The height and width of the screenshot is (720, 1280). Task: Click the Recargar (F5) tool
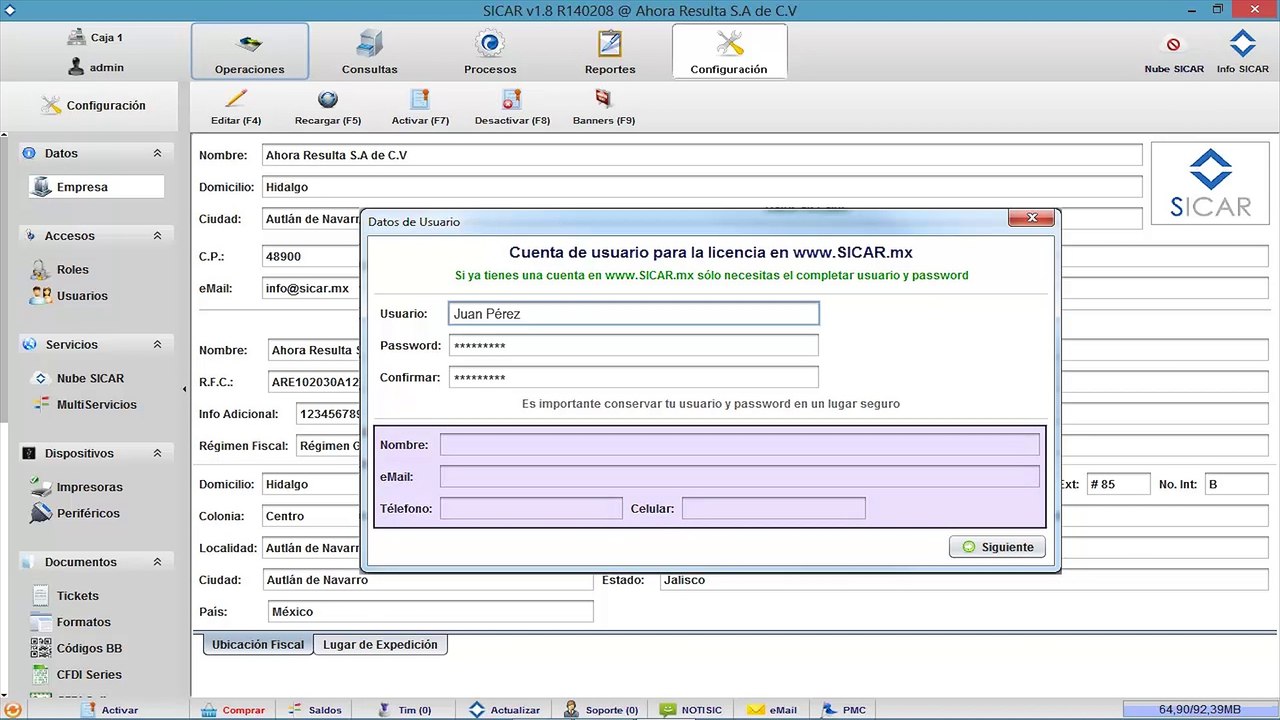pyautogui.click(x=328, y=108)
